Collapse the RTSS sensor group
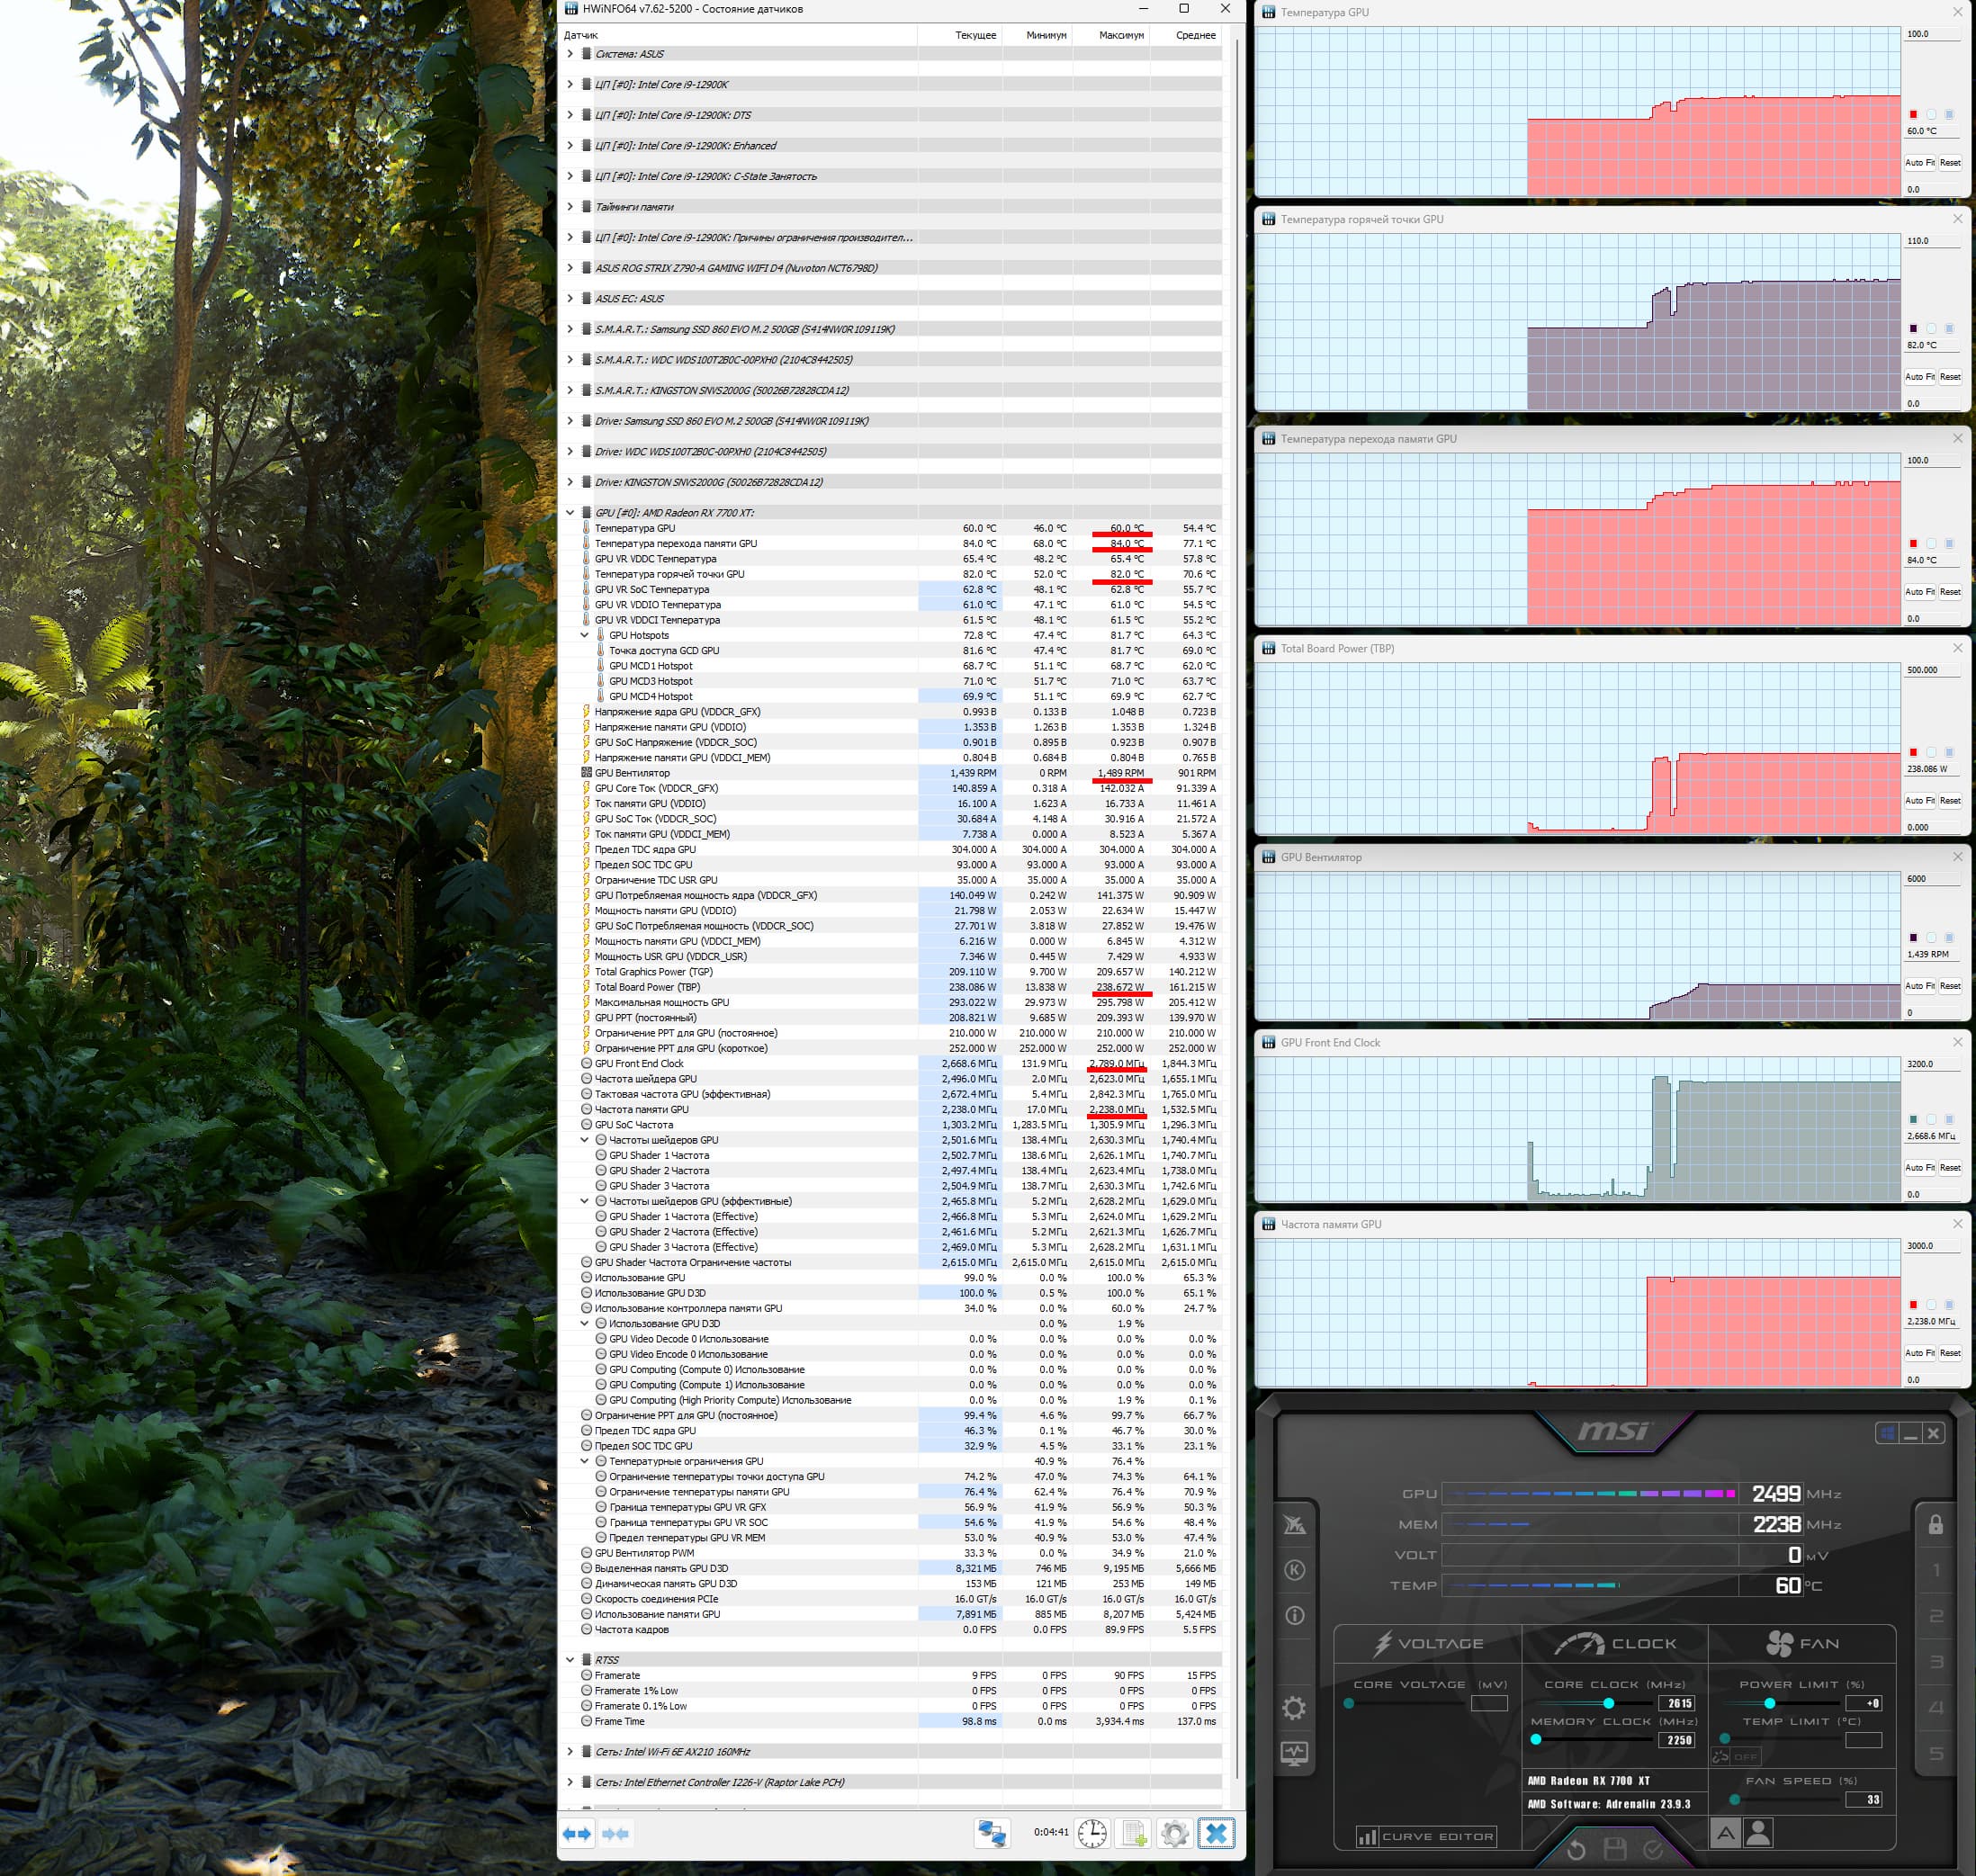 (x=570, y=1660)
